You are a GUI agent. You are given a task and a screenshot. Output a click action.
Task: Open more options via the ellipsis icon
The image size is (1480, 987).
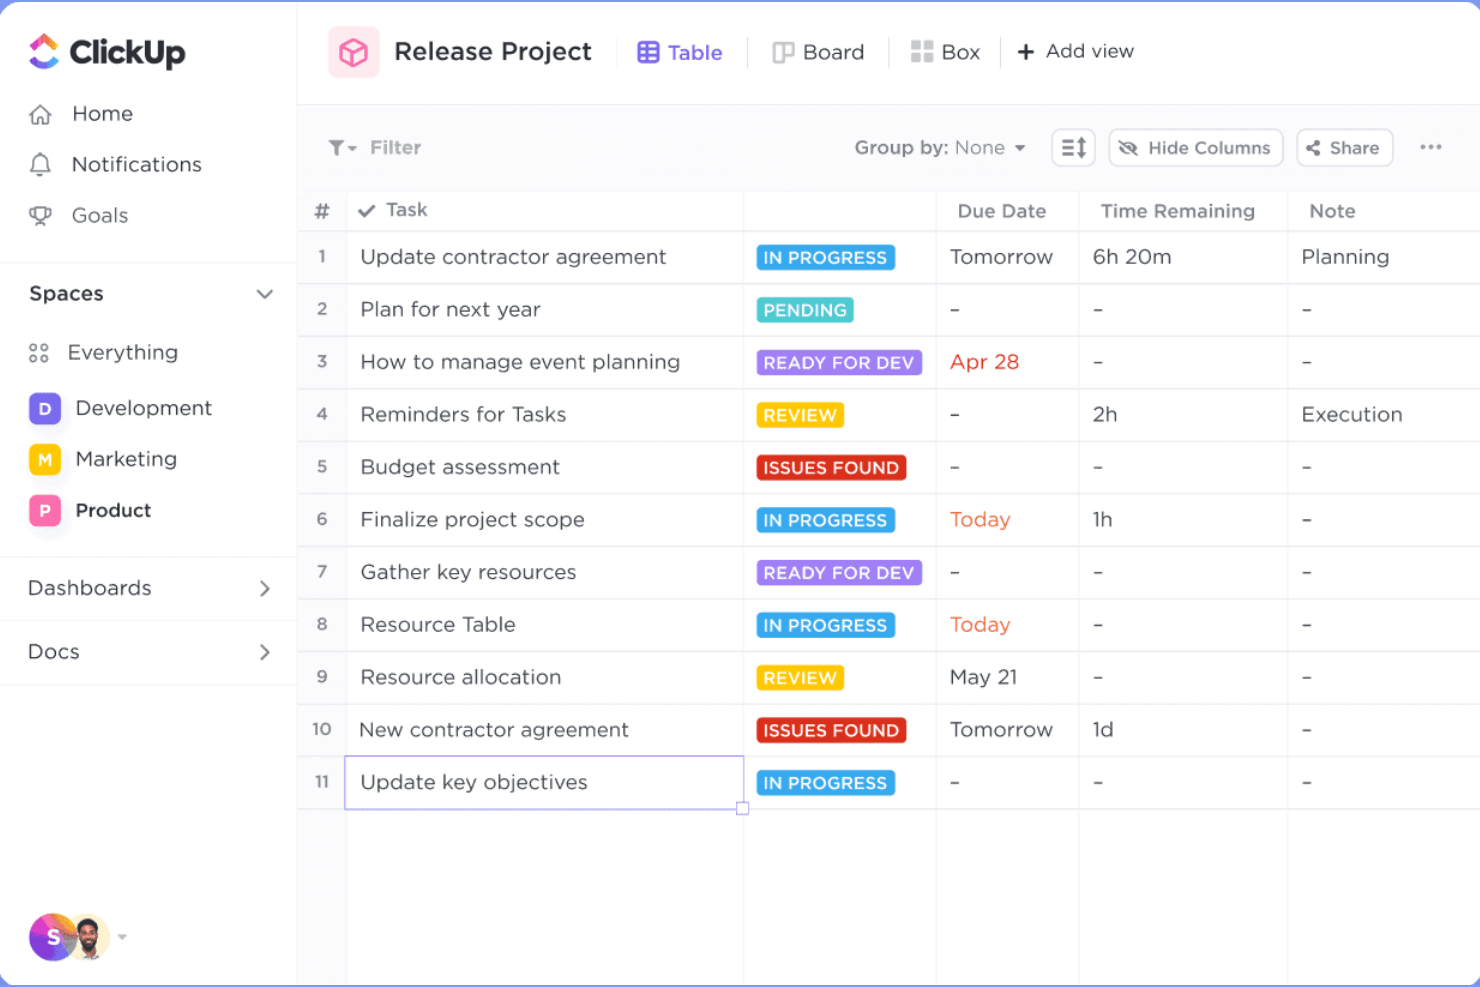click(1431, 147)
